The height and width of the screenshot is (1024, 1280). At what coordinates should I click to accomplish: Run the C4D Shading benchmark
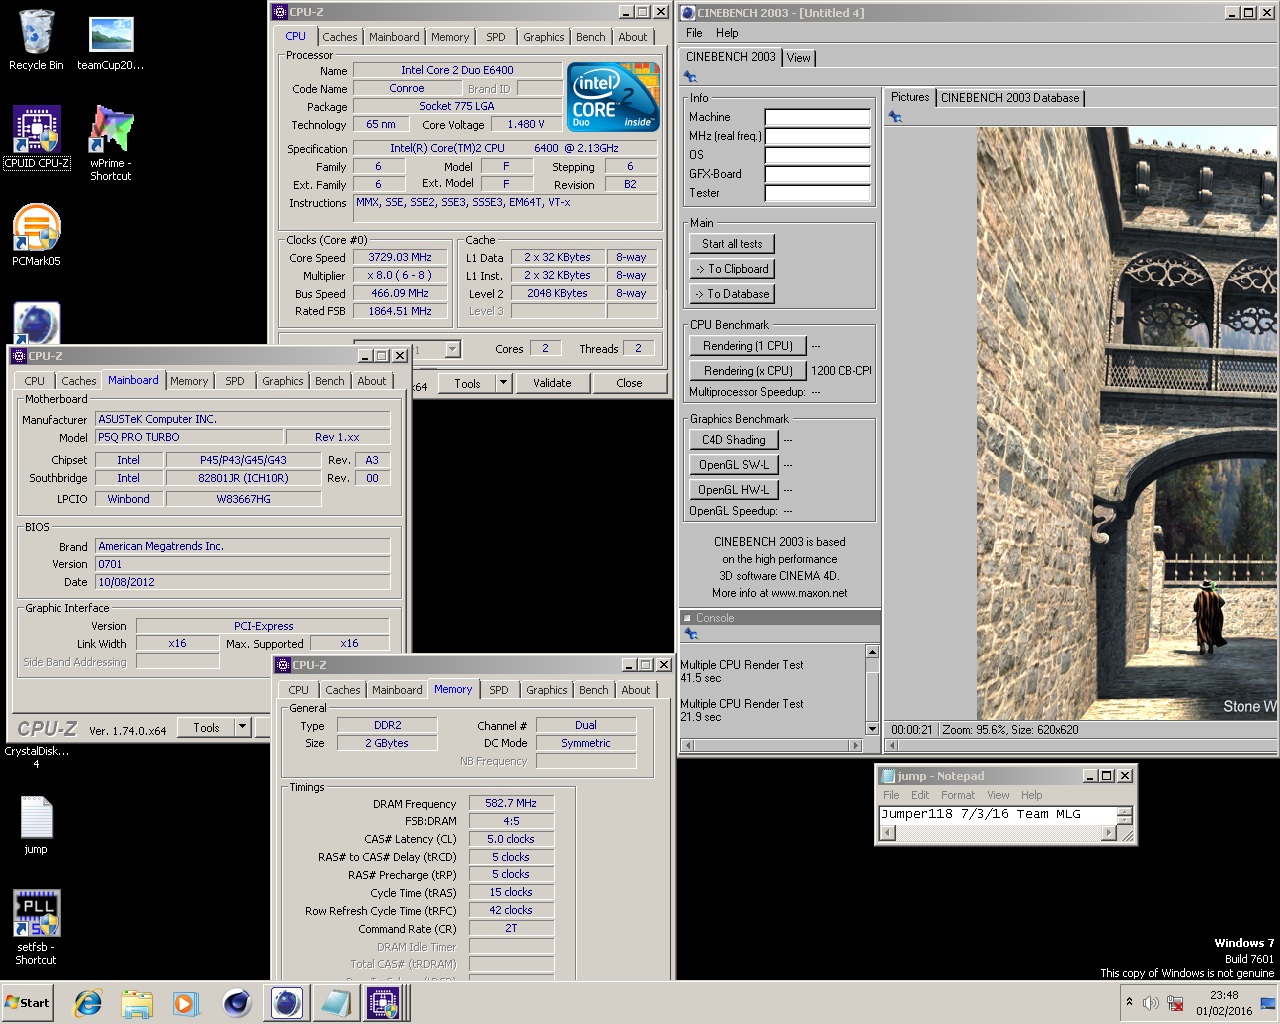[733, 440]
